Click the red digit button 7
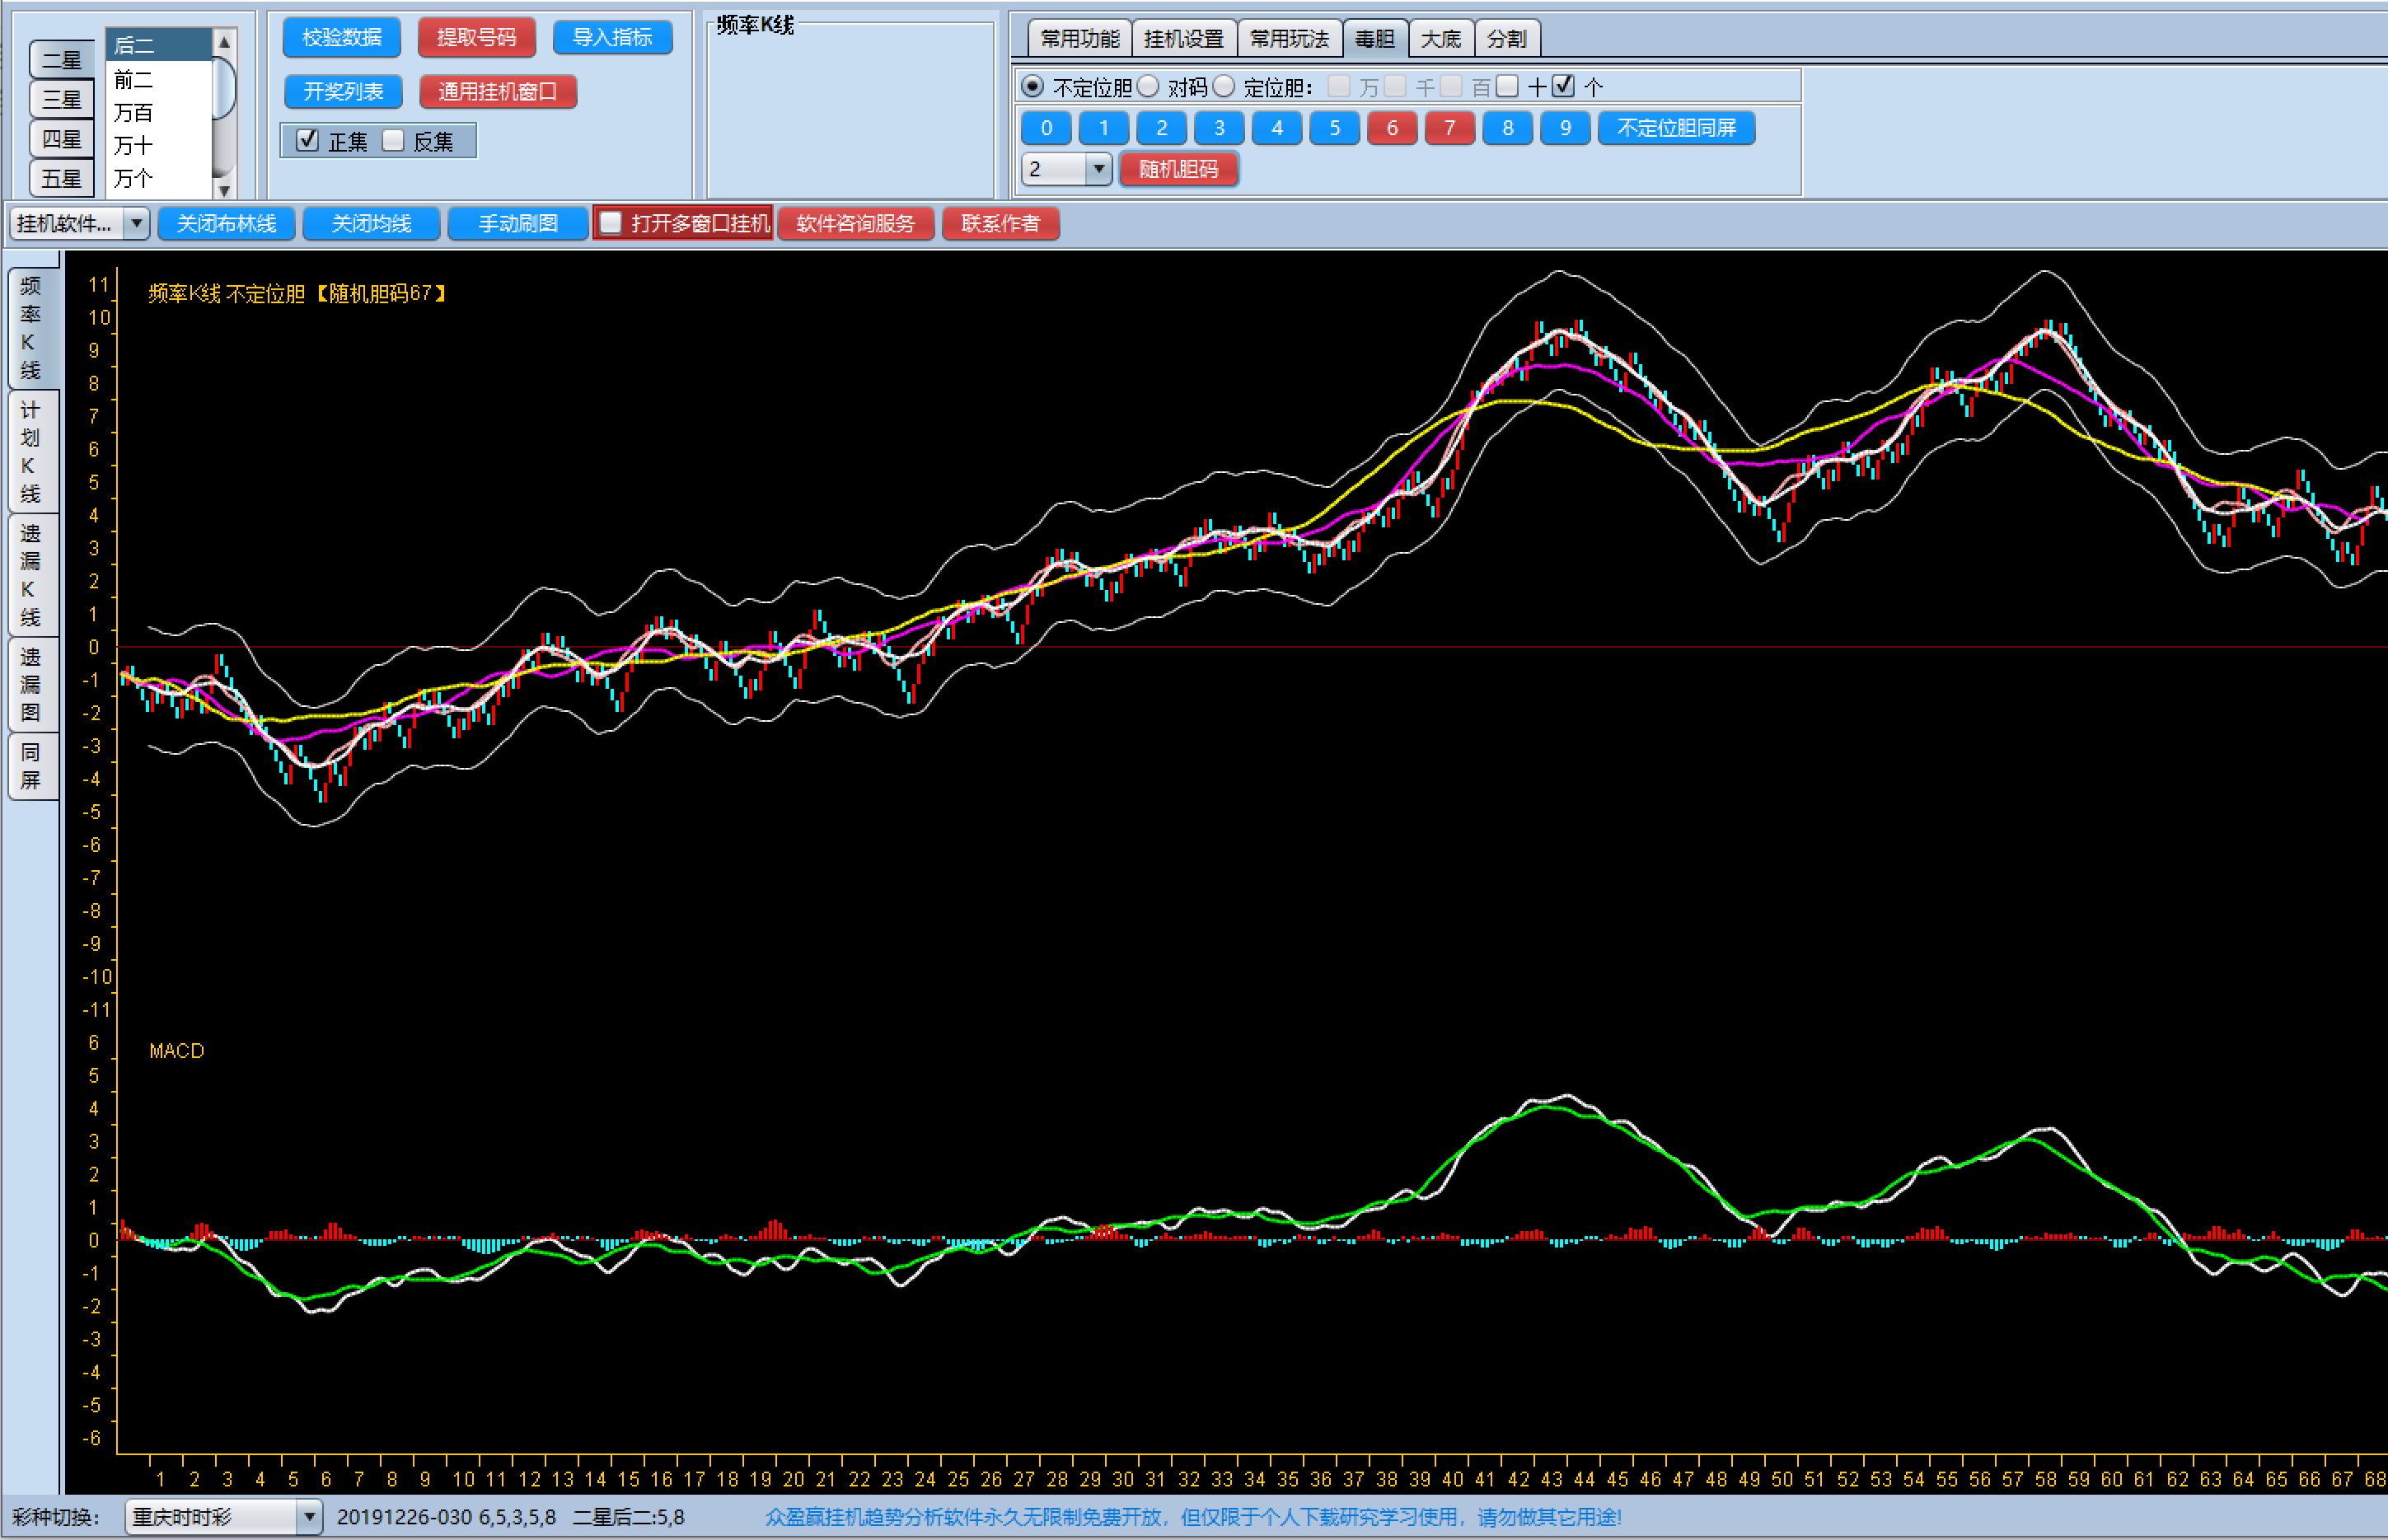This screenshot has height=1540, width=2388. click(x=1450, y=128)
